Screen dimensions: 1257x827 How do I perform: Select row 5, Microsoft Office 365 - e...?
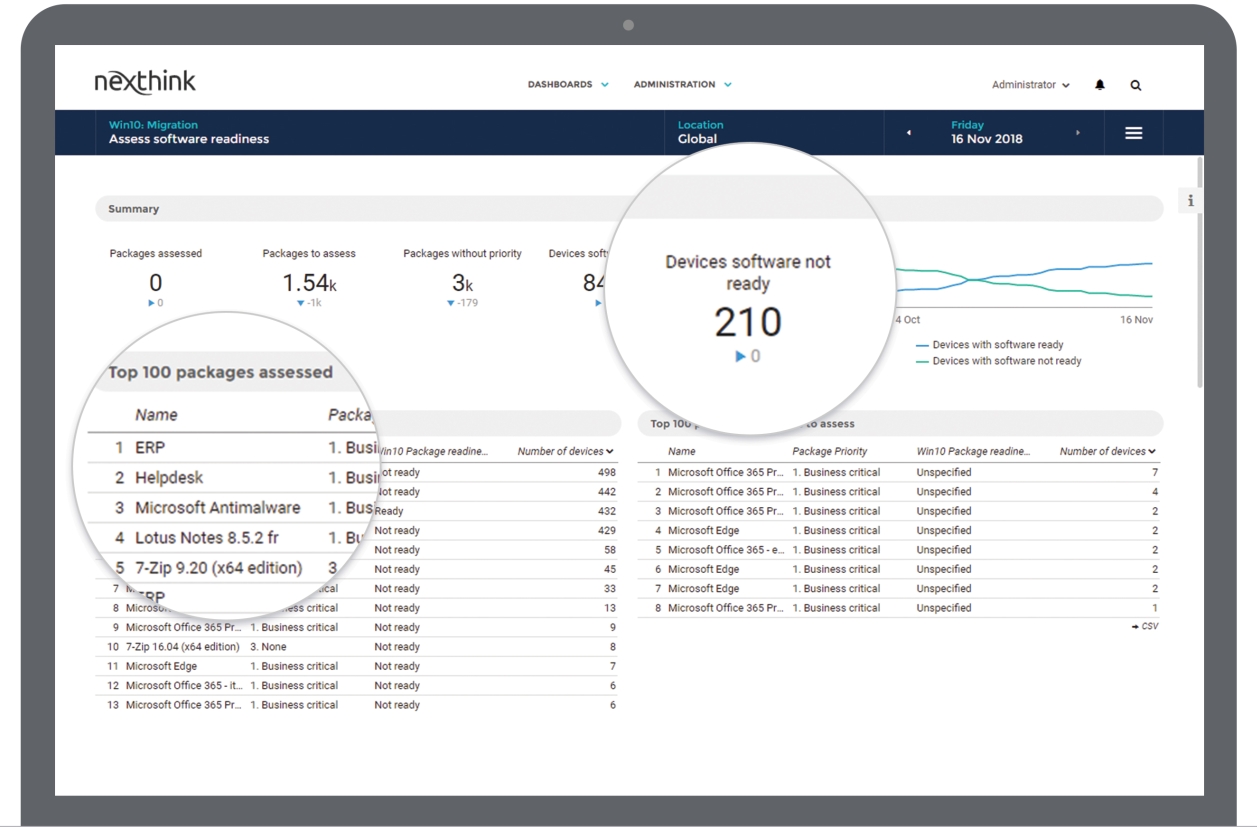900,550
